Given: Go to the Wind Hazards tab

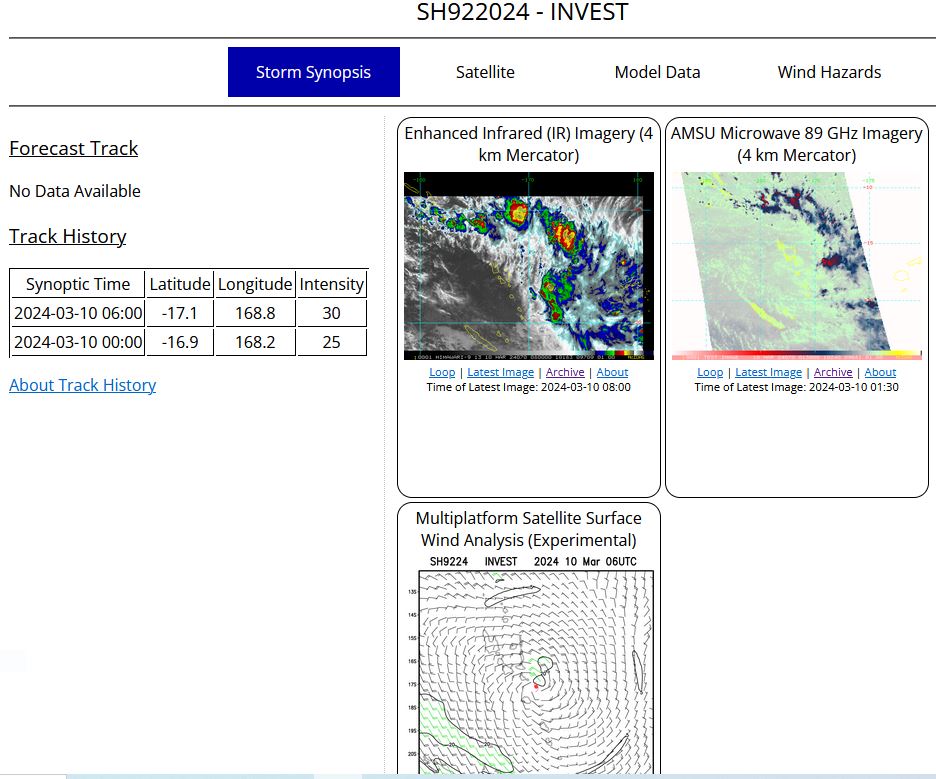Looking at the screenshot, I should pyautogui.click(x=829, y=72).
